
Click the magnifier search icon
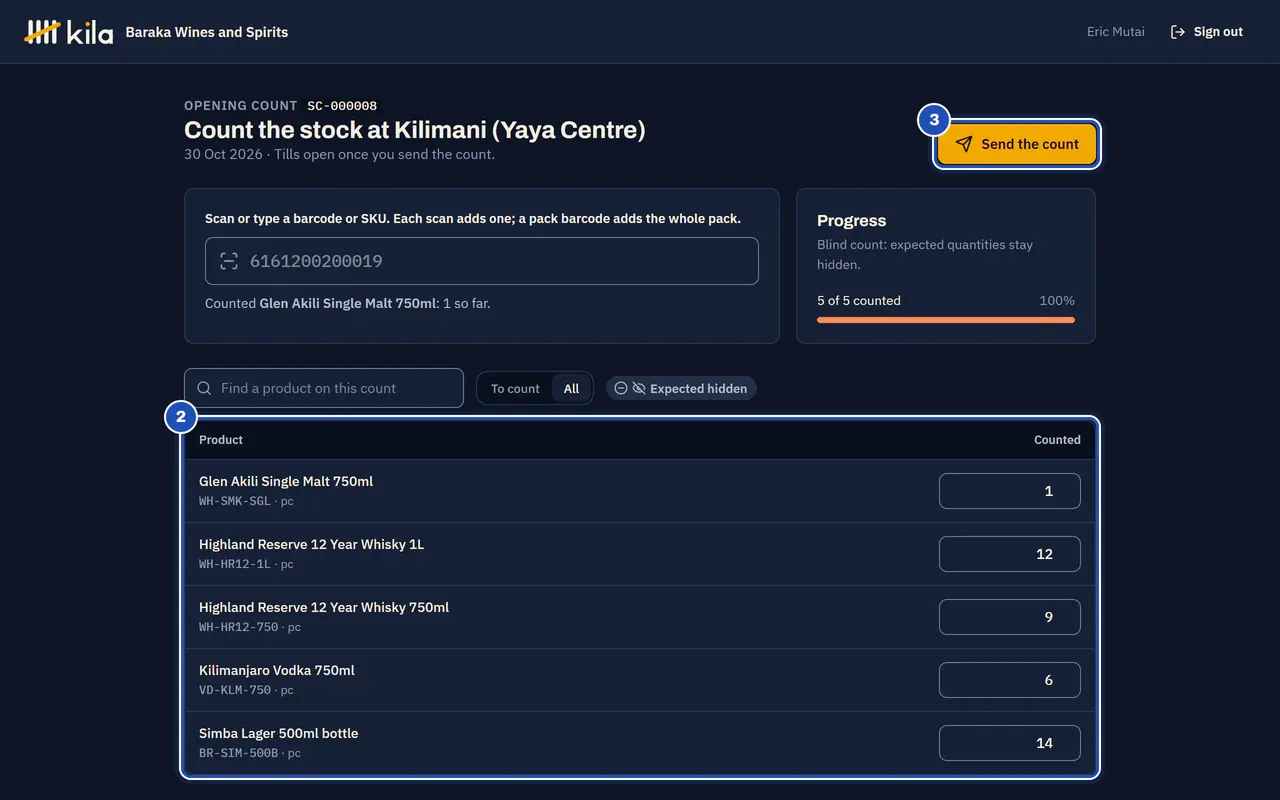pos(204,388)
